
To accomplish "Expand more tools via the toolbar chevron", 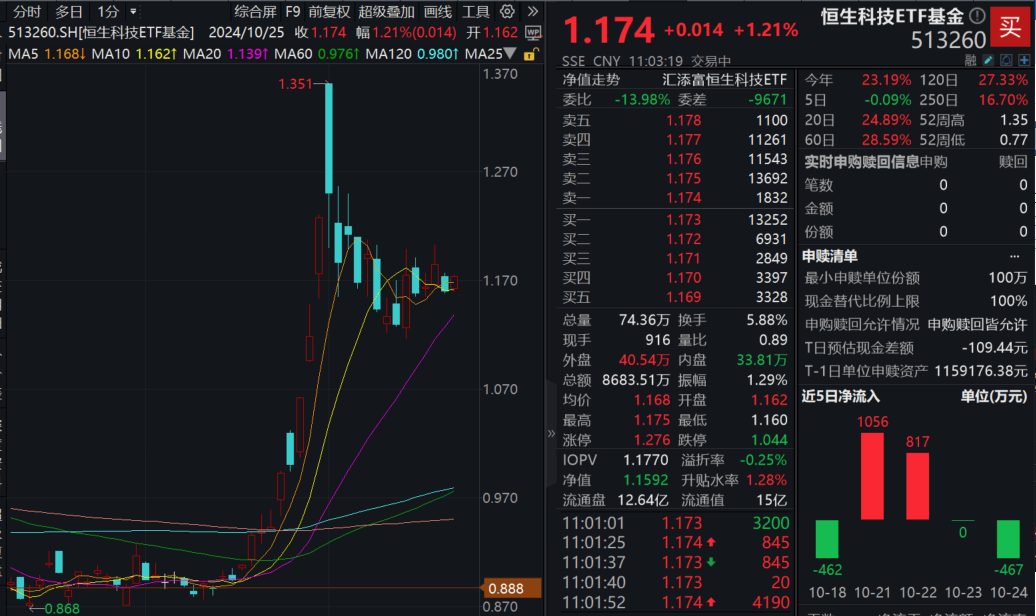I will [531, 12].
